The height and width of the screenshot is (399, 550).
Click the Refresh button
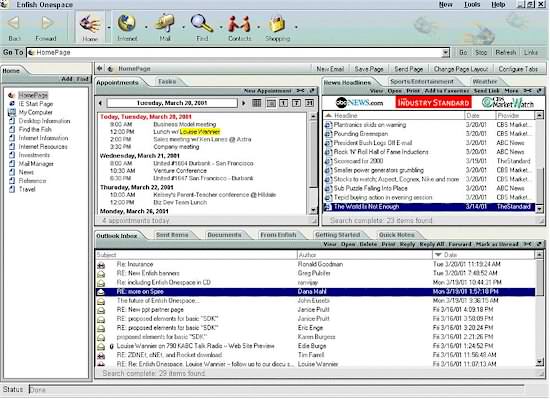(505, 53)
